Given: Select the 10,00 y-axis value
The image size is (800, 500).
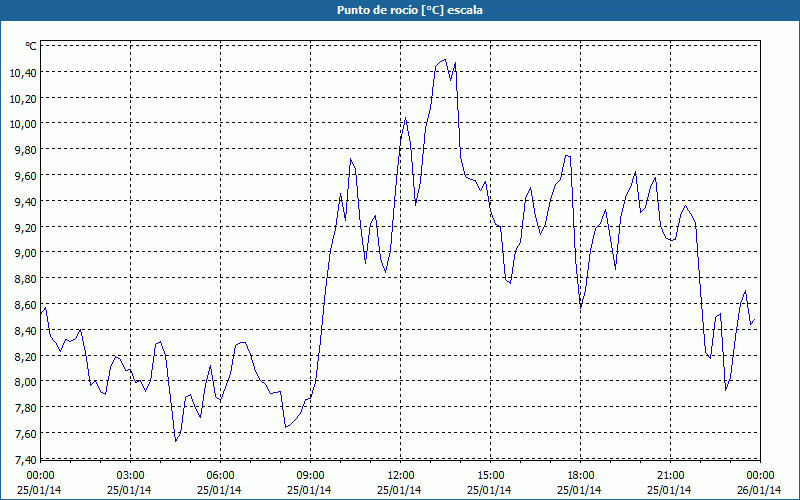Looking at the screenshot, I should pyautogui.click(x=23, y=124).
